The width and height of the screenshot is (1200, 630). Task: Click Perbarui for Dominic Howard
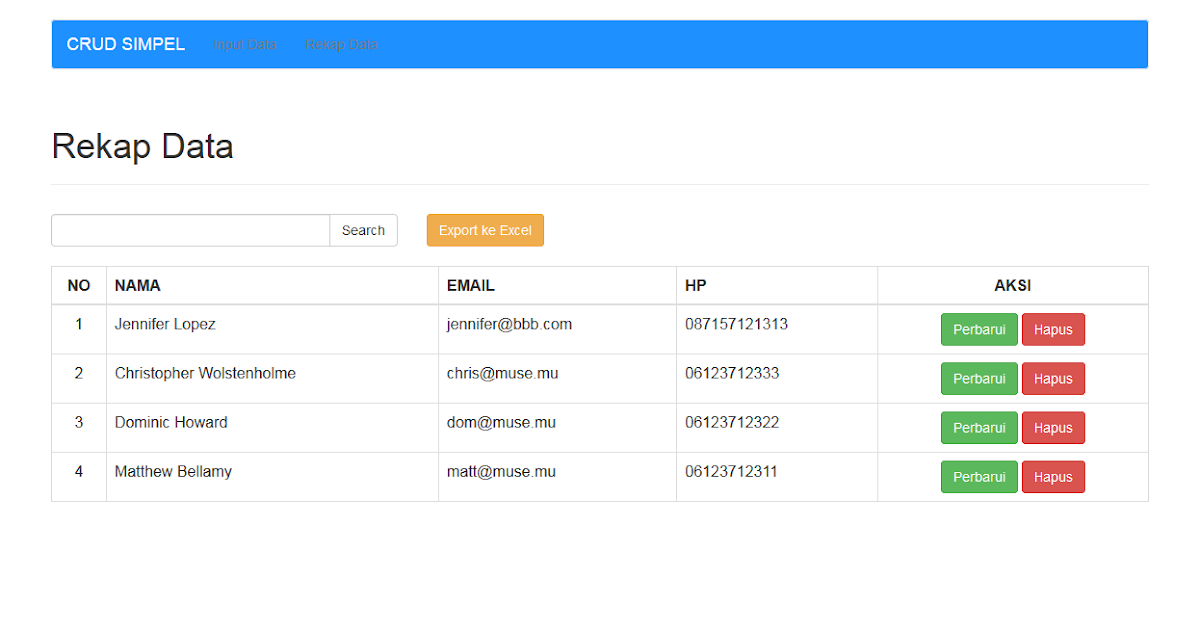(978, 427)
